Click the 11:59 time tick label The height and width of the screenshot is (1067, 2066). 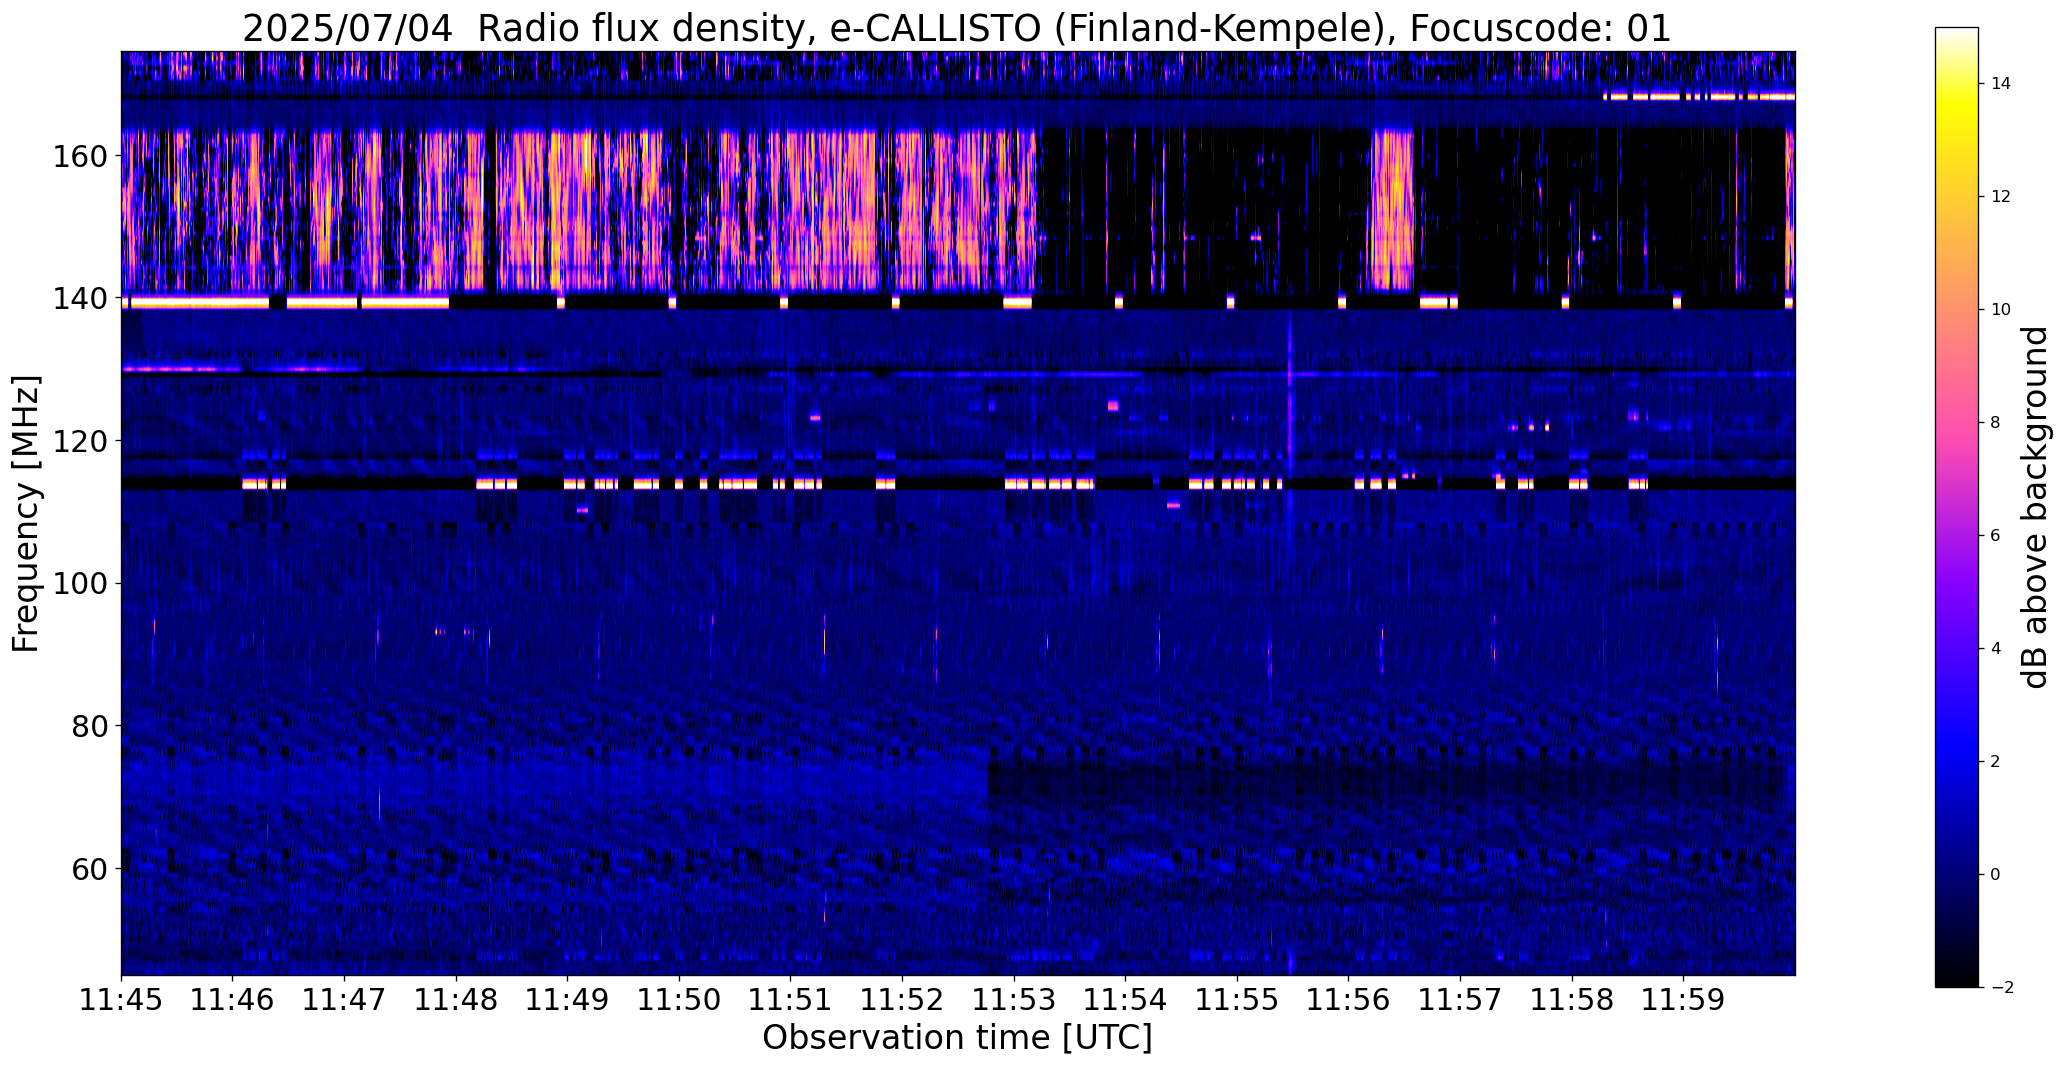point(1683,1000)
